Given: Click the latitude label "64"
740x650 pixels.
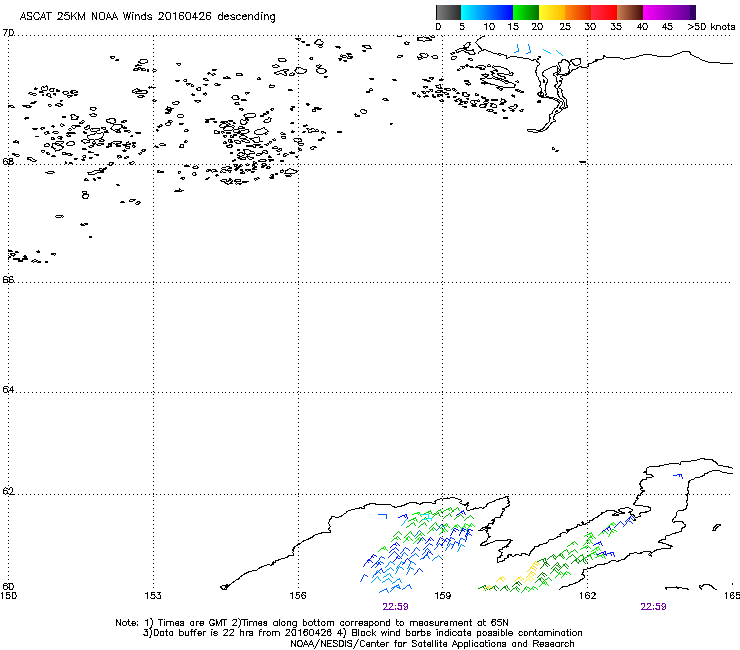Looking at the screenshot, I should click(8, 389).
